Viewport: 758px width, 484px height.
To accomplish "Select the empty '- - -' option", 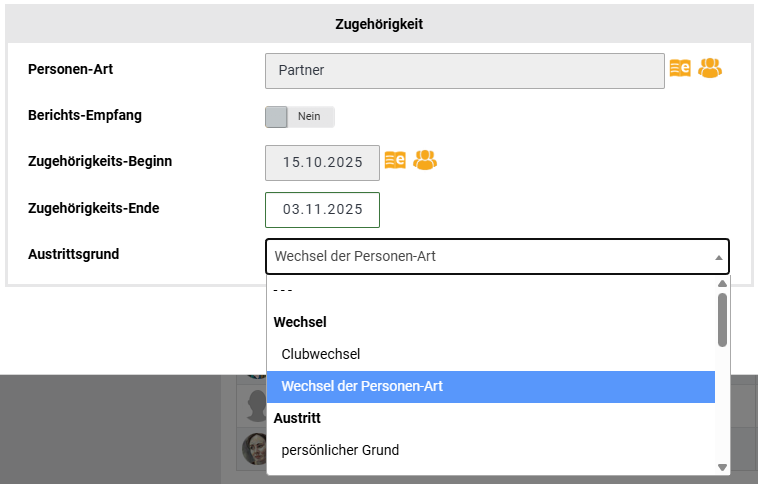I will click(283, 290).
